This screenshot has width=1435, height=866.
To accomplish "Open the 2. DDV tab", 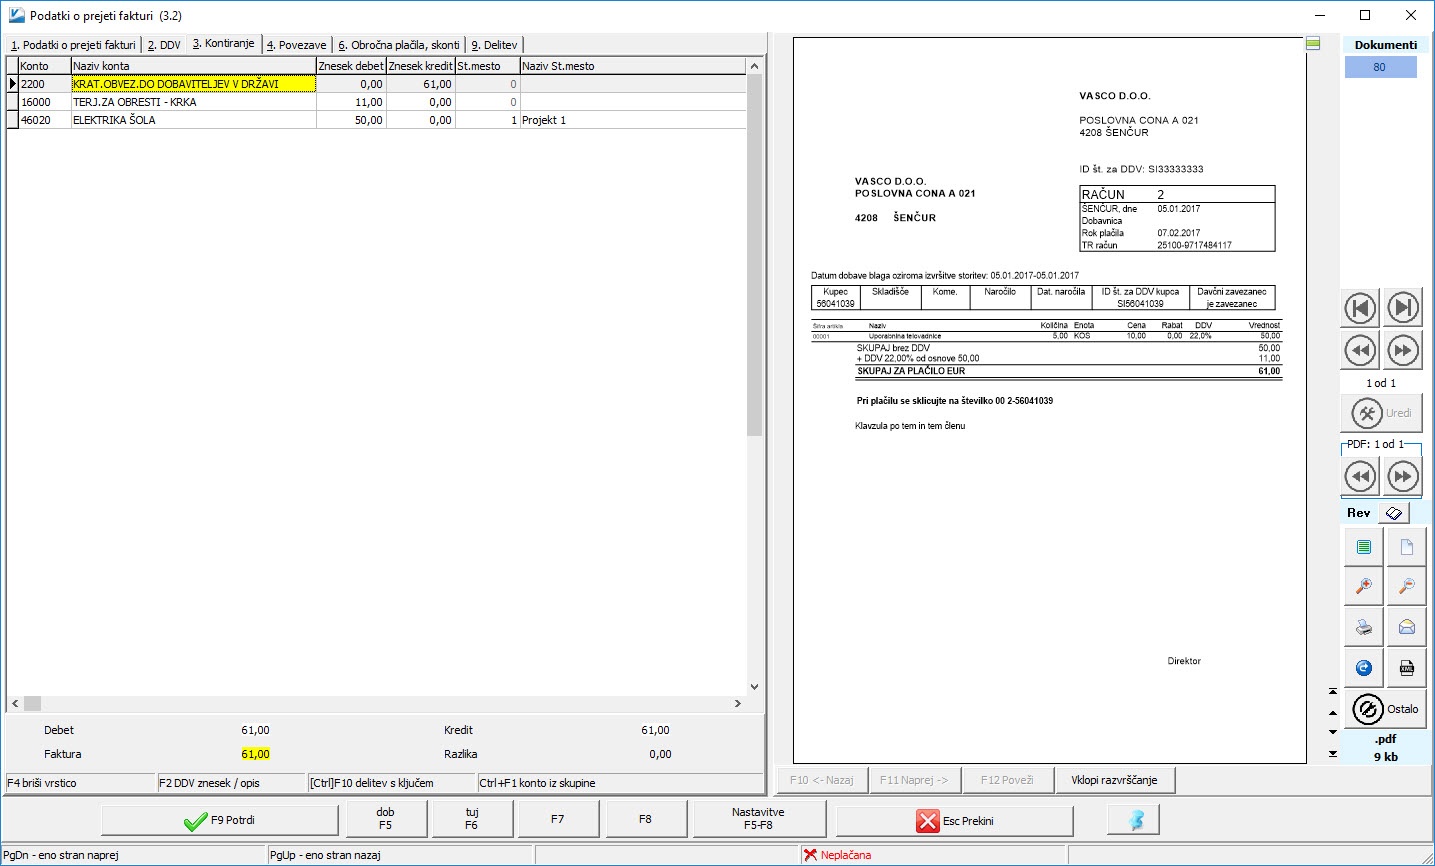I will coord(164,45).
